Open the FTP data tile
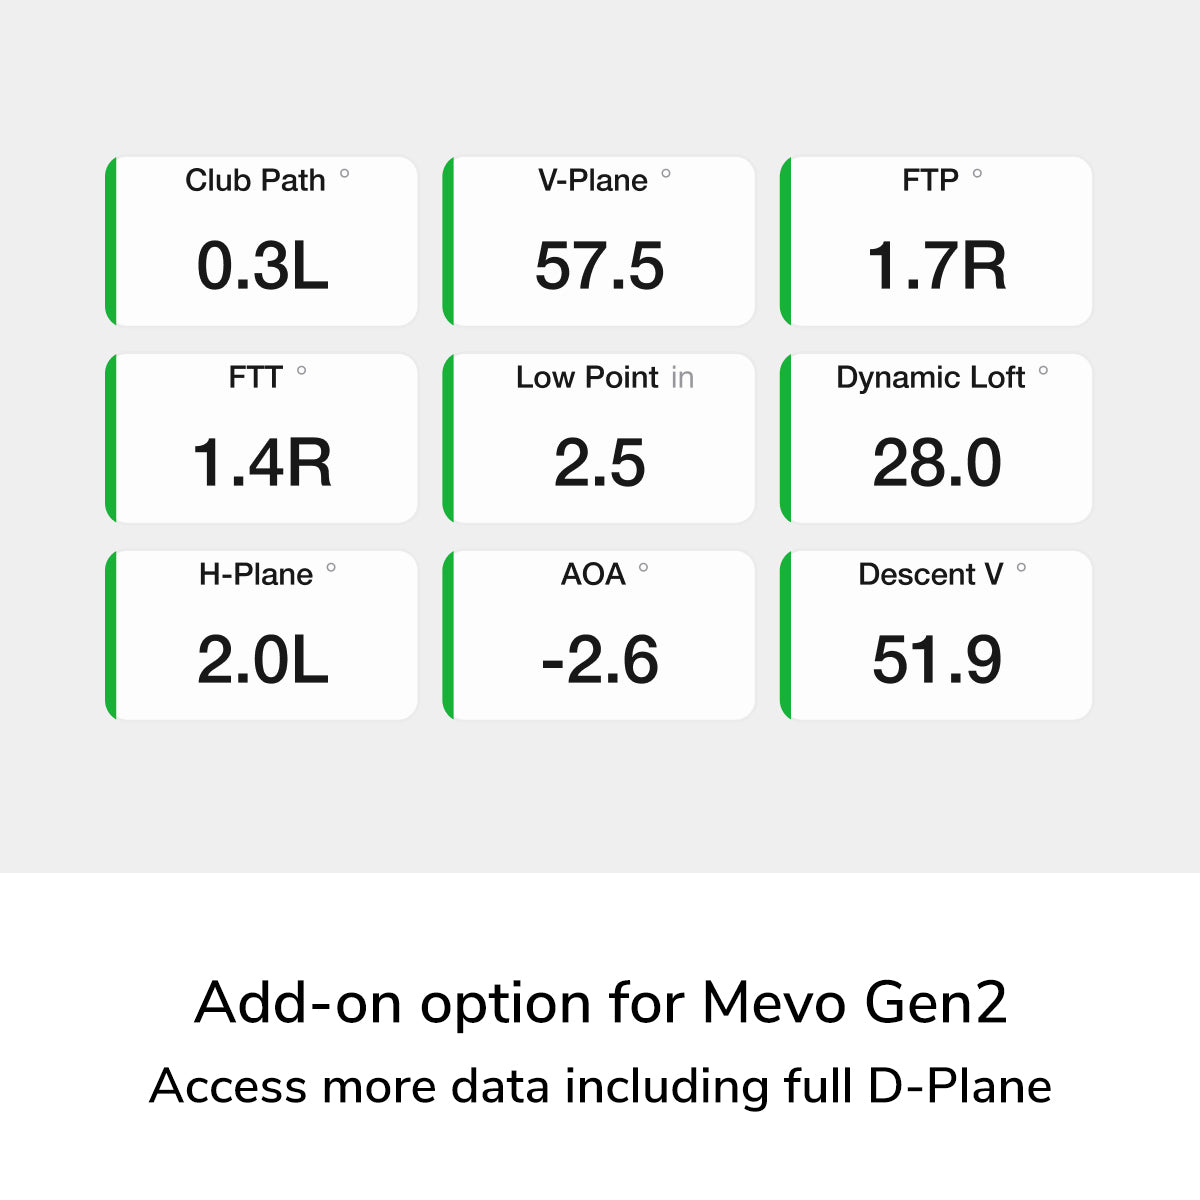This screenshot has height=1200, width=1200. coord(937,241)
